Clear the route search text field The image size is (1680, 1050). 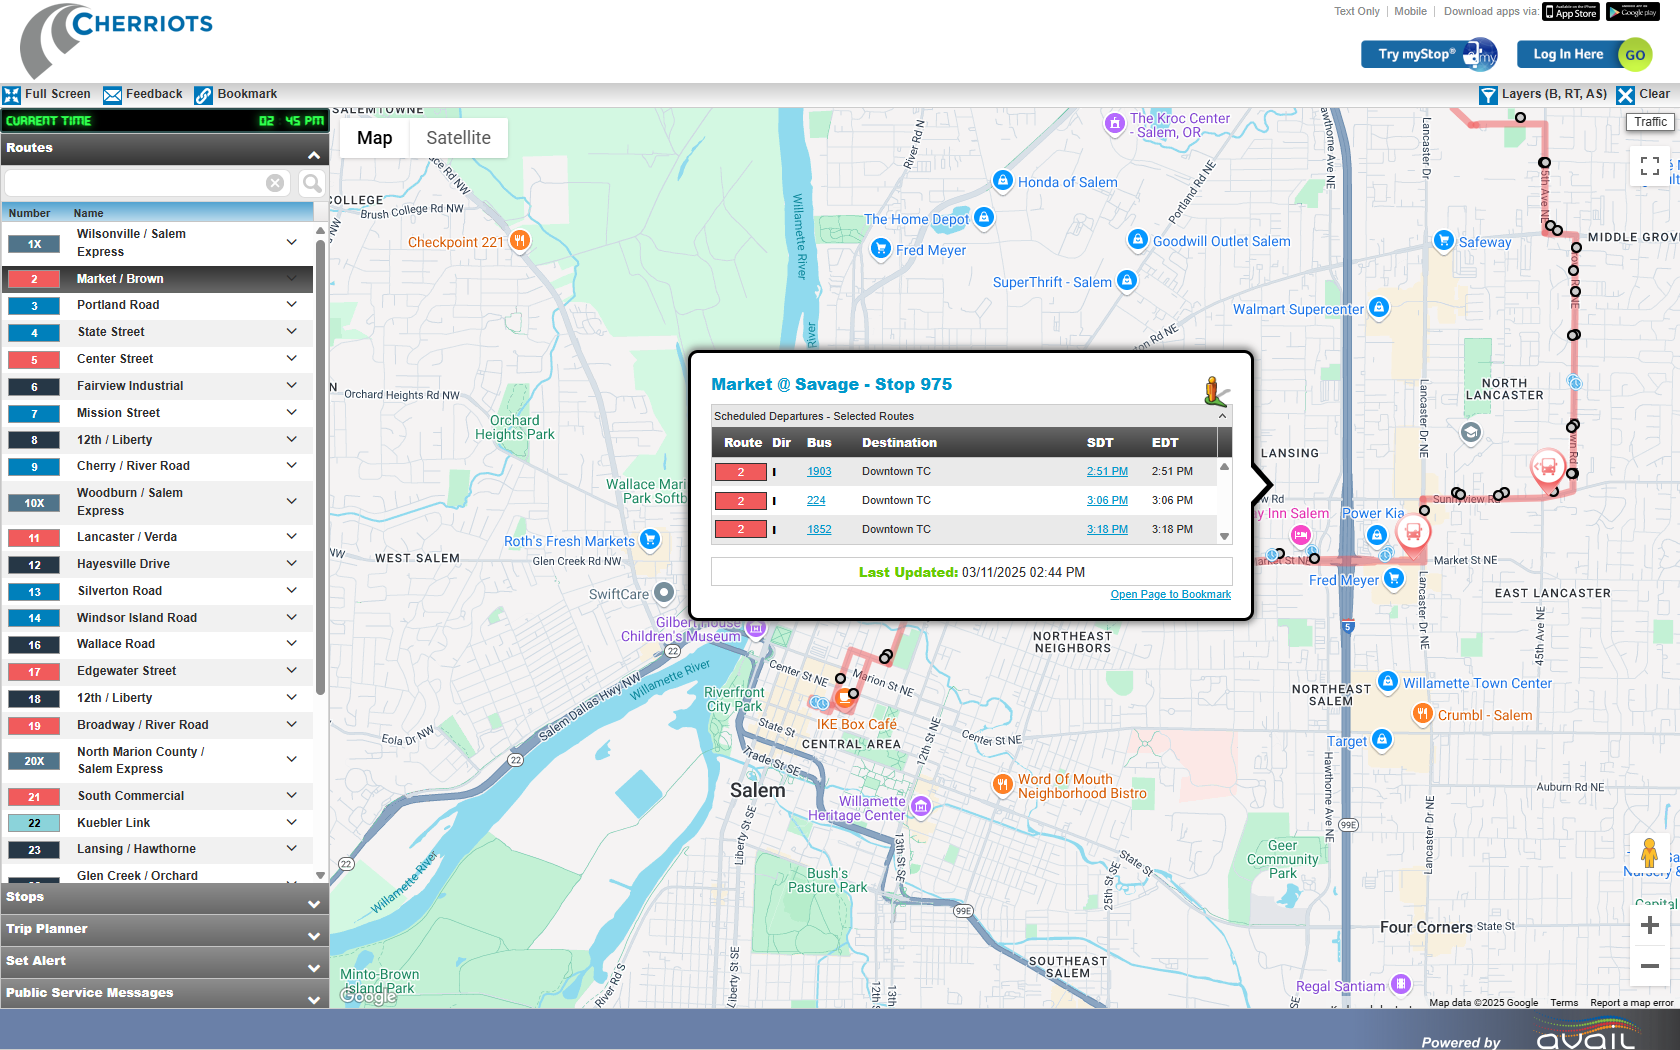click(x=275, y=183)
